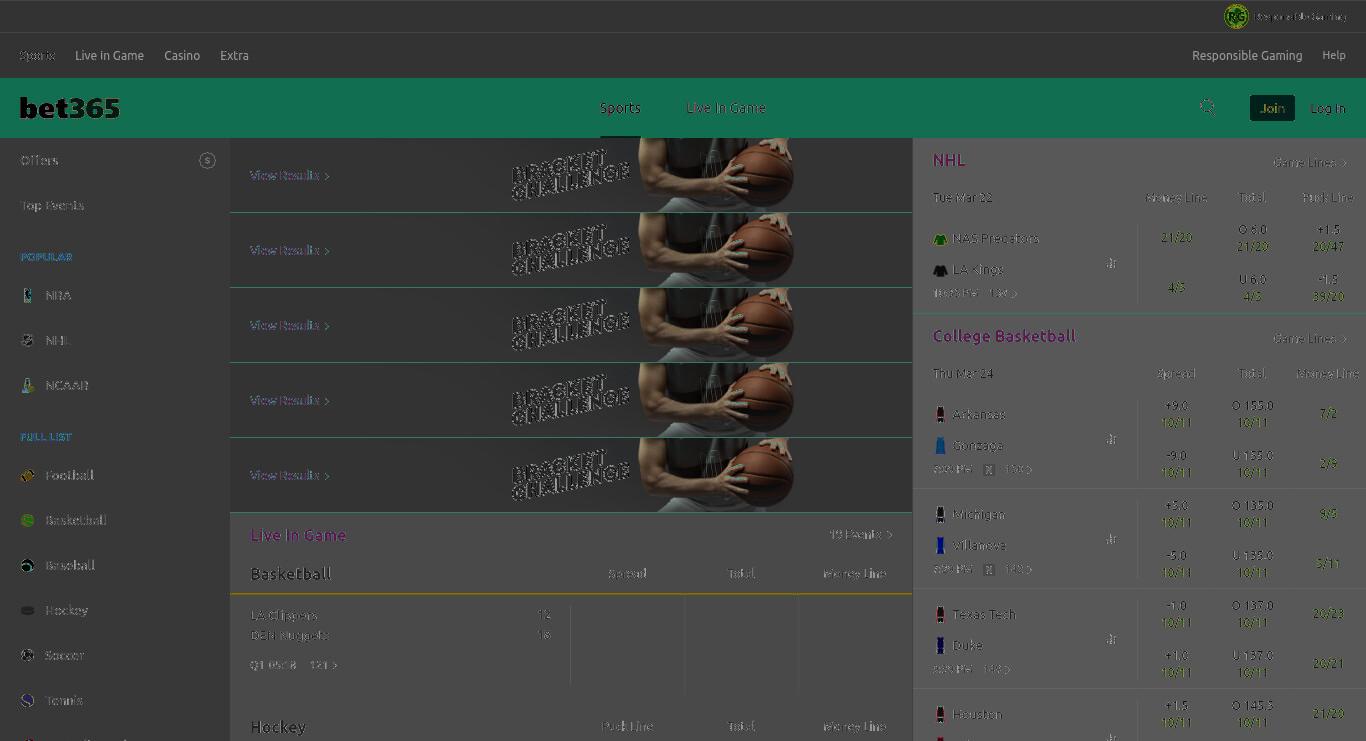Expand the Live In Game events count
Image resolution: width=1366 pixels, height=741 pixels.
(x=861, y=535)
